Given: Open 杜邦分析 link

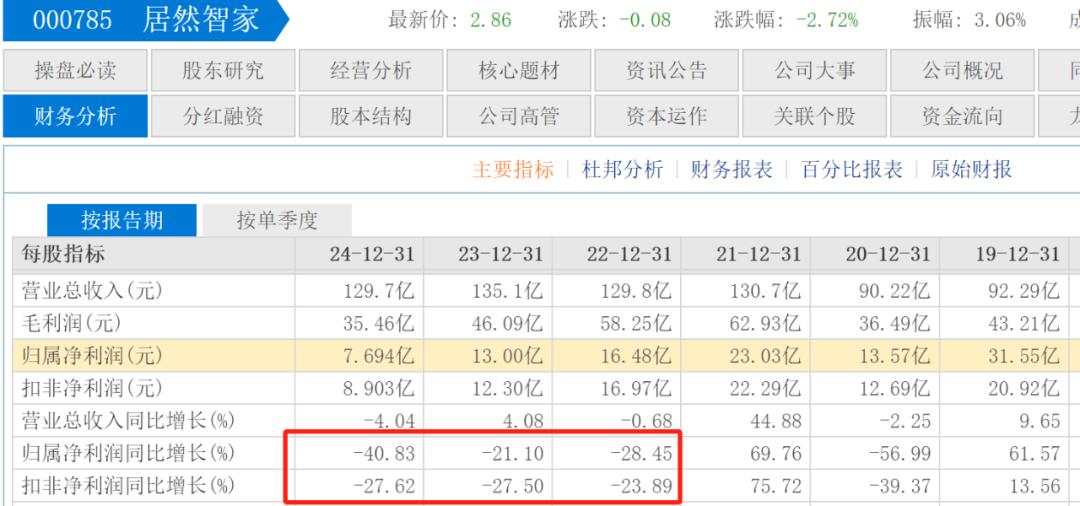Looking at the screenshot, I should coord(623,169).
